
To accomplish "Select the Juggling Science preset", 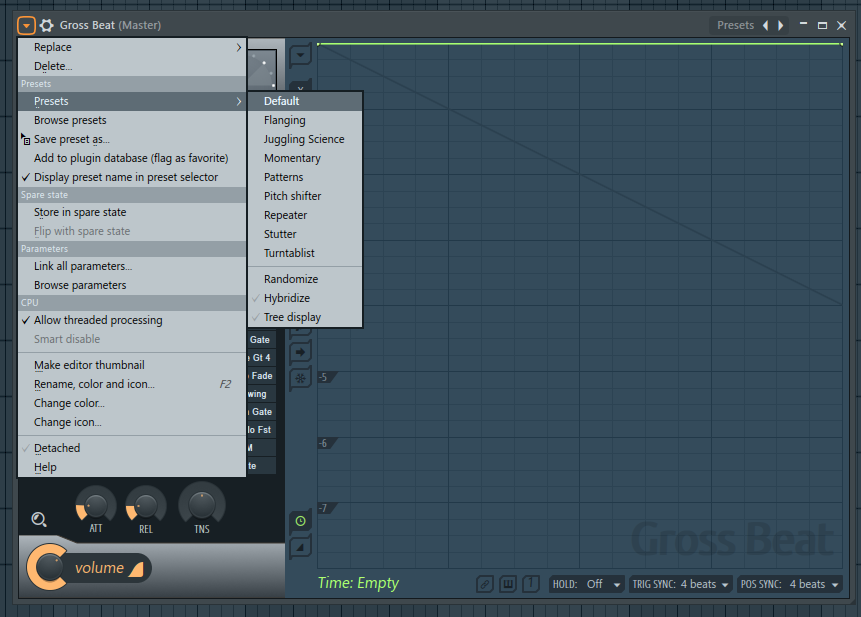I will (305, 139).
